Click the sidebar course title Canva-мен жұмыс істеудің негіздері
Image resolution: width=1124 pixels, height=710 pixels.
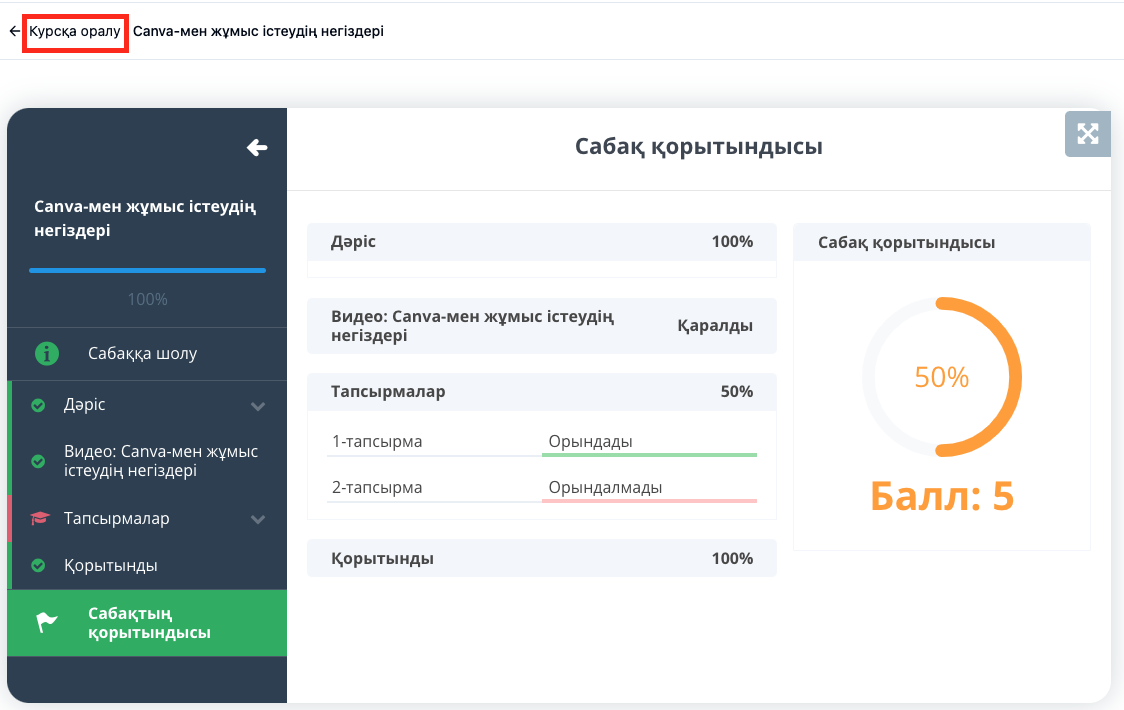tap(145, 218)
